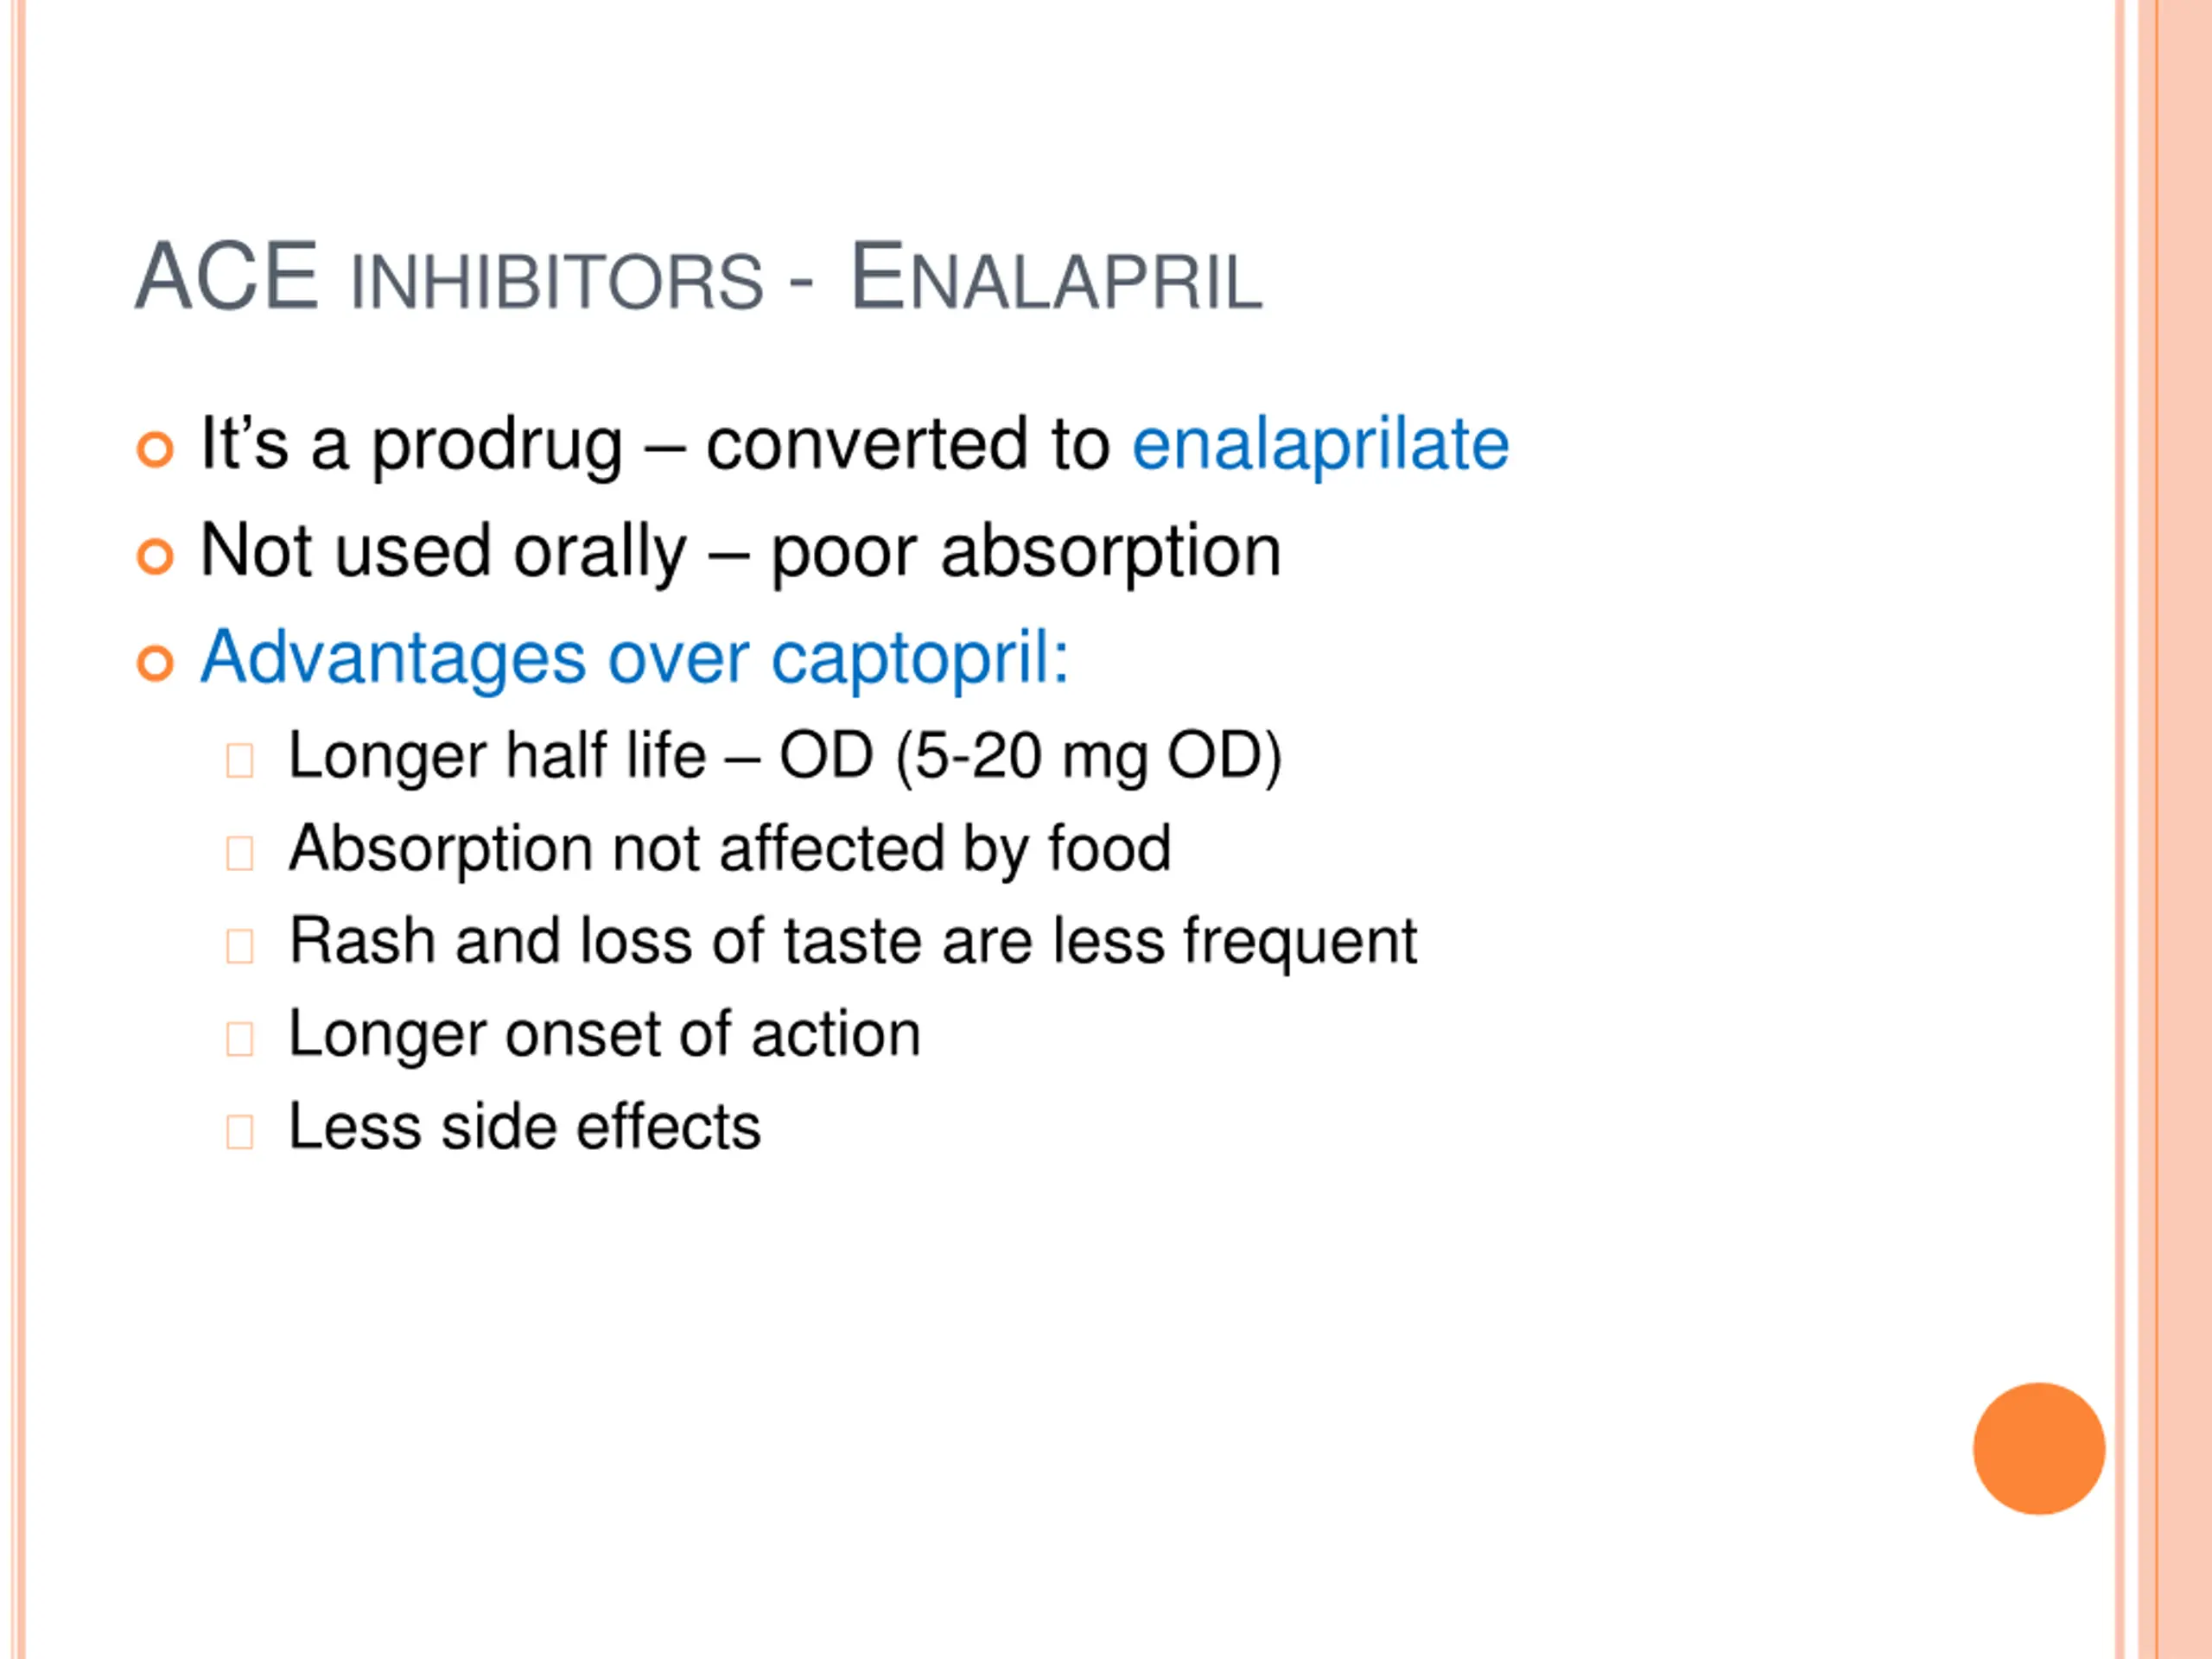Click the square bullet before 'Longer onset'
The image size is (2212, 1659).
240,1039
